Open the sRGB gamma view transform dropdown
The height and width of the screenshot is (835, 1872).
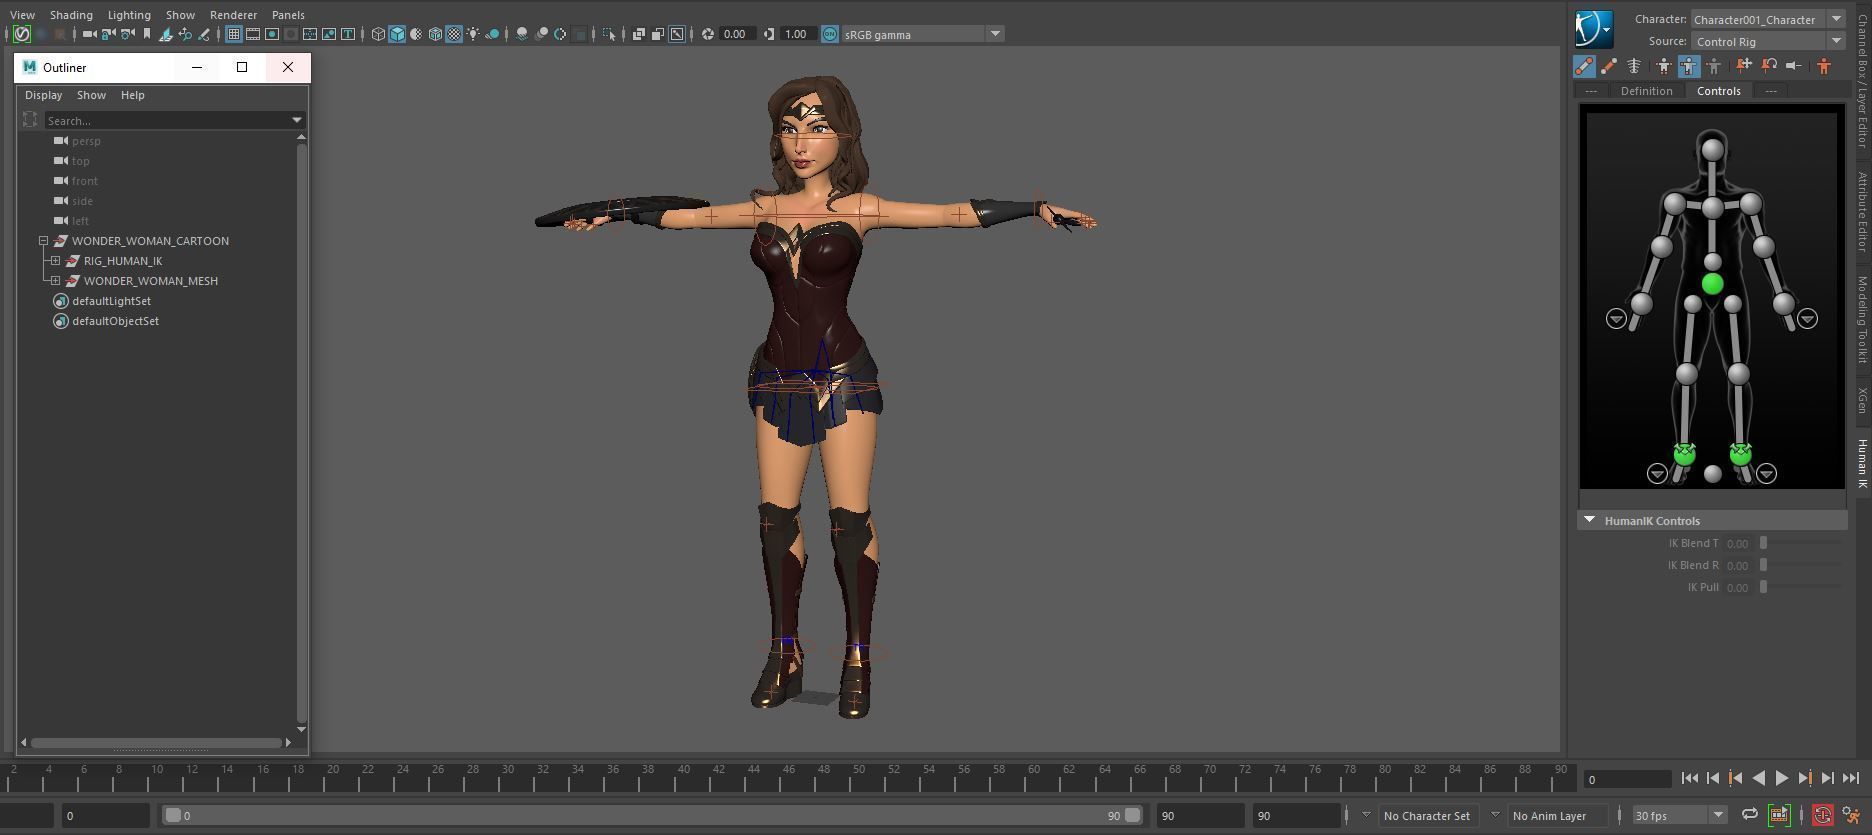point(923,34)
